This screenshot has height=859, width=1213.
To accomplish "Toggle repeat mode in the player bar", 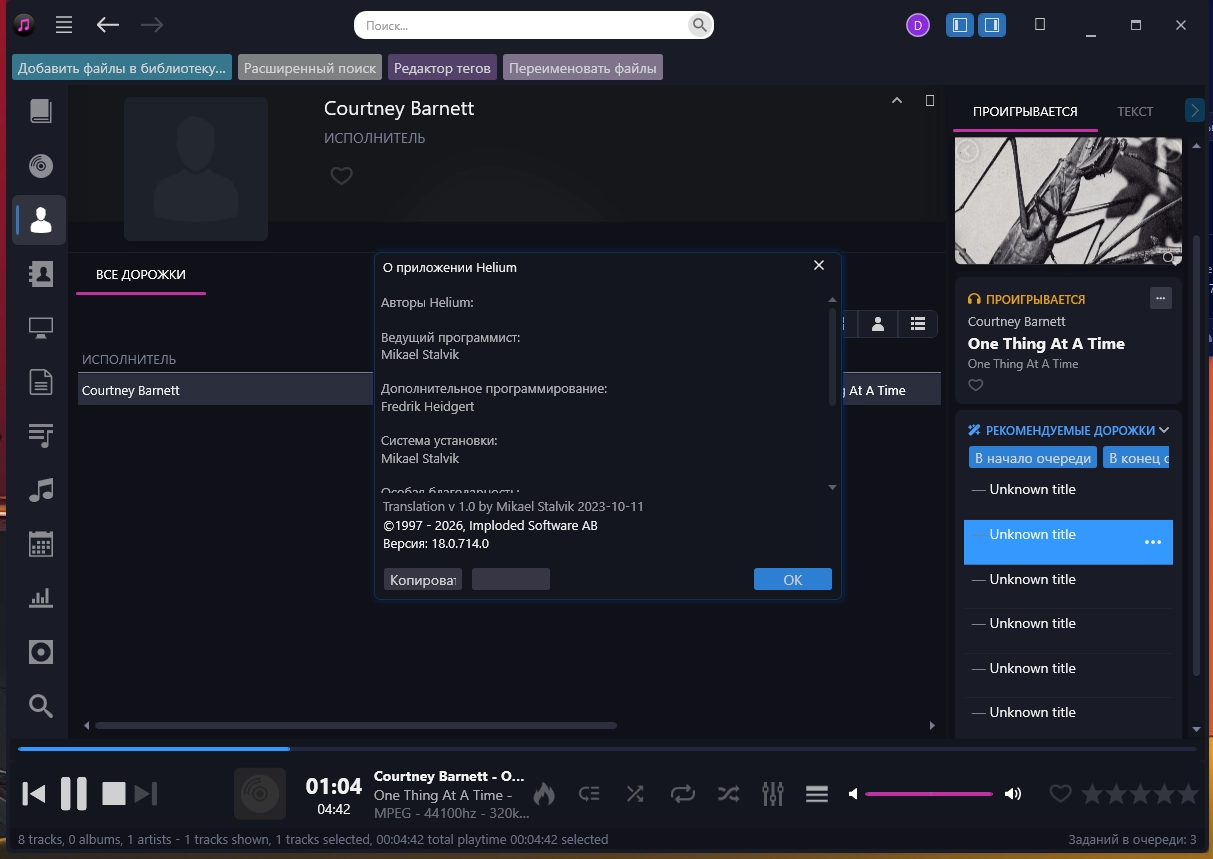I will [x=682, y=794].
